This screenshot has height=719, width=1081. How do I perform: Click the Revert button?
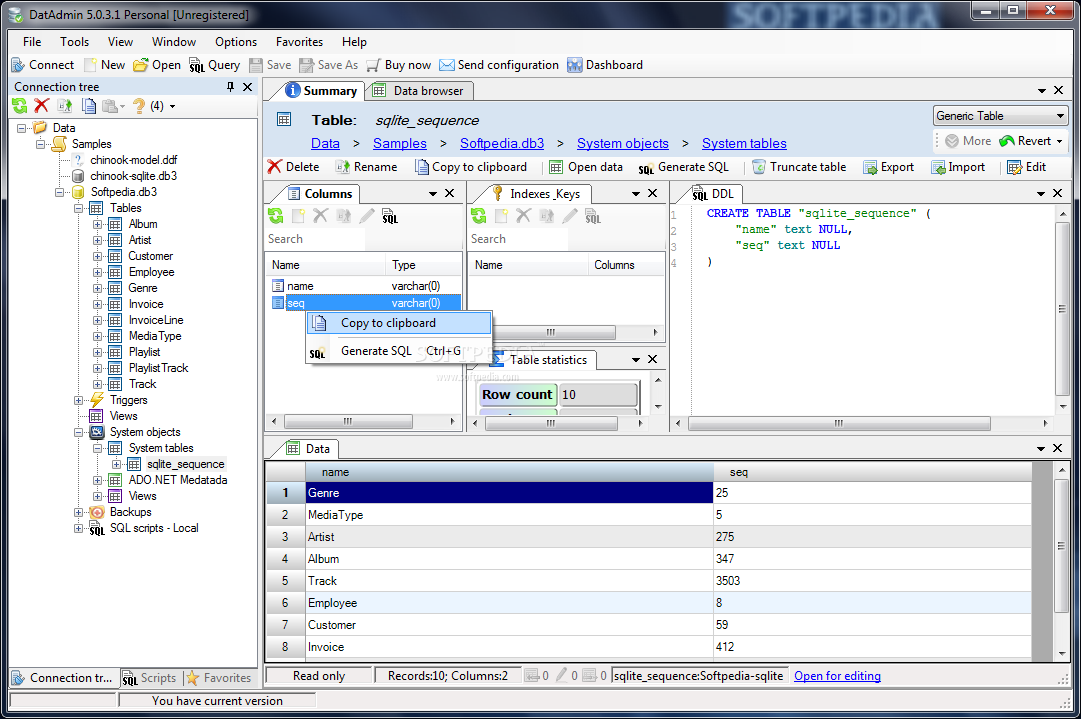pos(1026,141)
